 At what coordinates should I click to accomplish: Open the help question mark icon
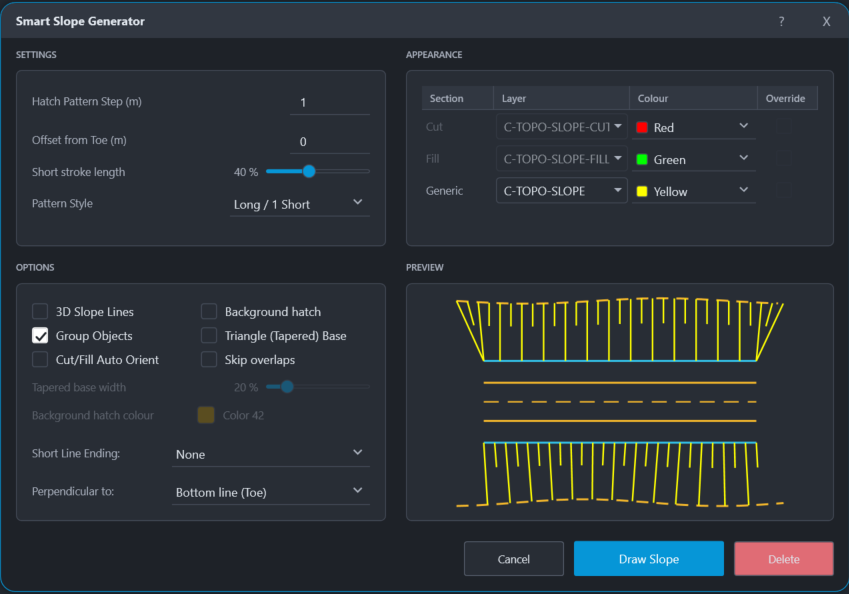coord(781,22)
